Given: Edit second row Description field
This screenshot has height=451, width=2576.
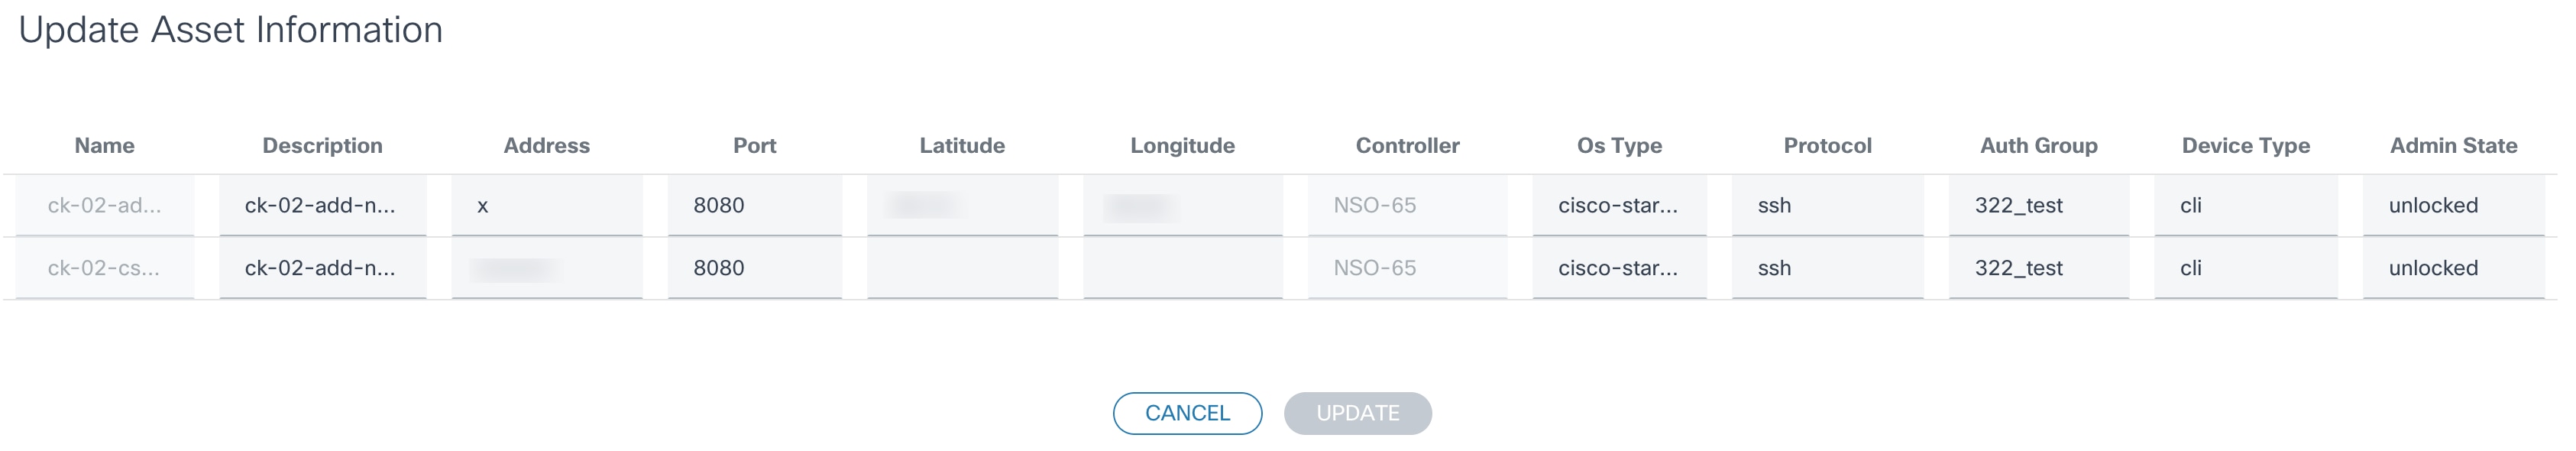Looking at the screenshot, I should 322,268.
